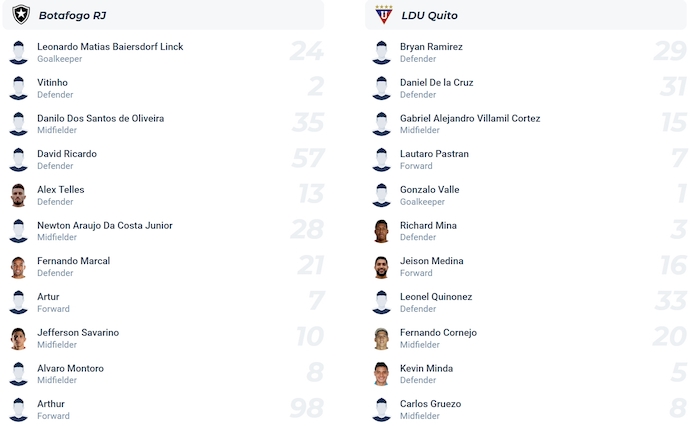
Task: Open the LDU Quito team header
Action: 429,16
